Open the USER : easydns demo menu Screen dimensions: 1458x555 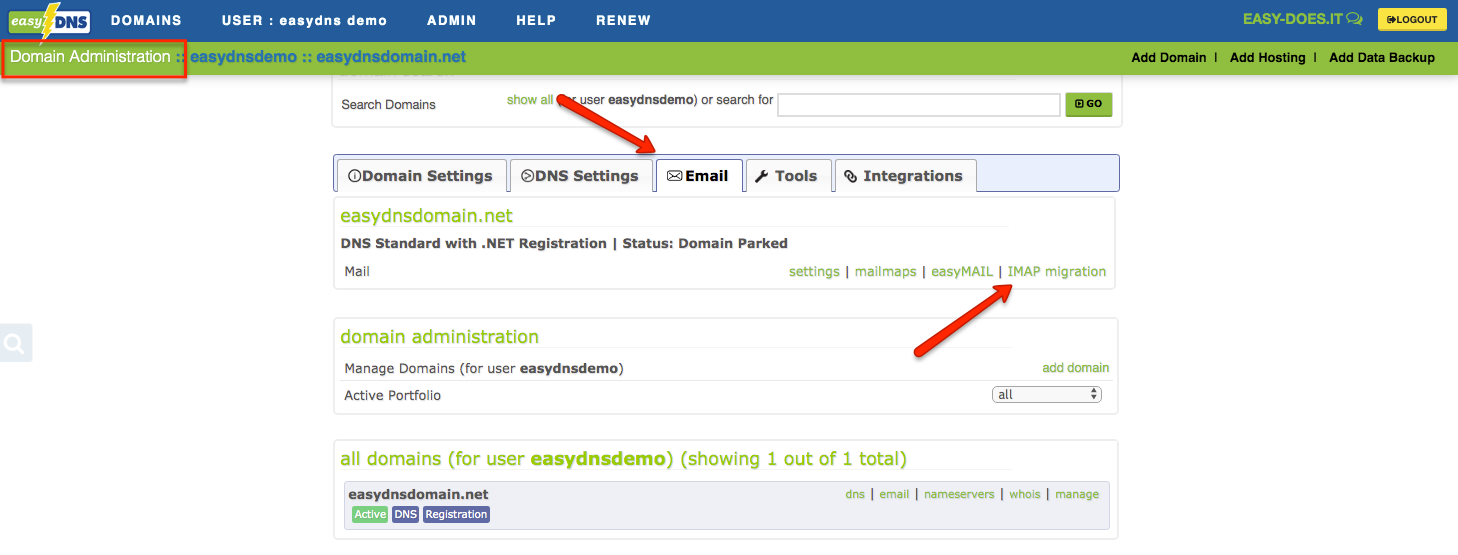coord(304,20)
